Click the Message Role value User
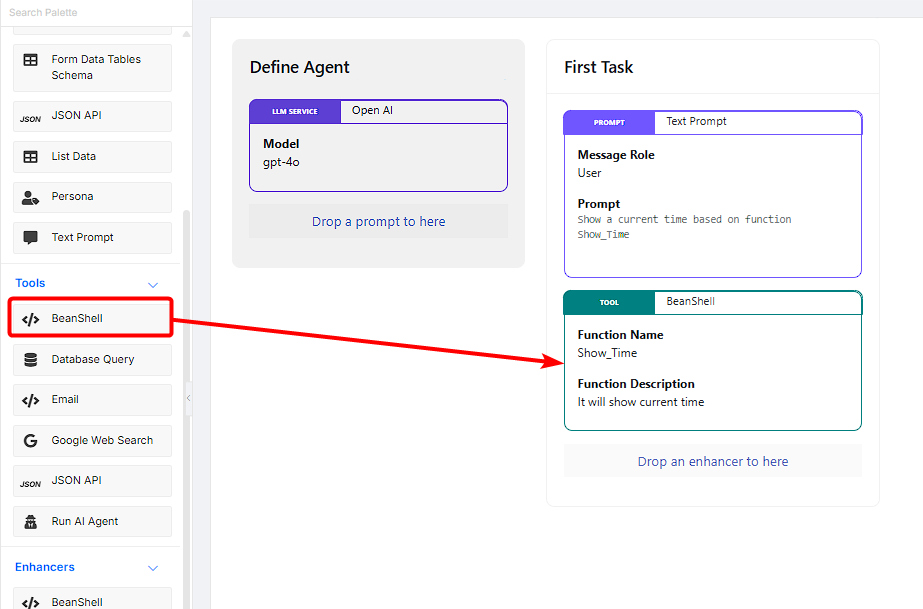The width and height of the screenshot is (923, 609). pyautogui.click(x=589, y=173)
